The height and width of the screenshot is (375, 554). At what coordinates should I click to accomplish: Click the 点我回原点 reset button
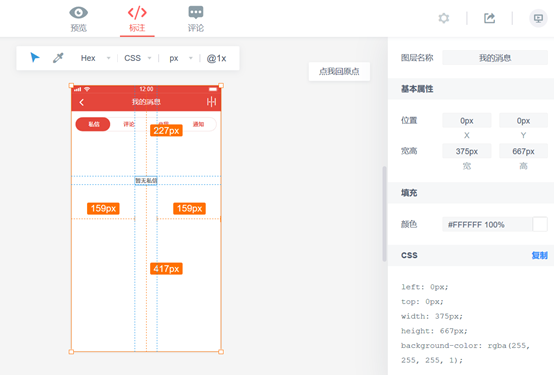(339, 71)
